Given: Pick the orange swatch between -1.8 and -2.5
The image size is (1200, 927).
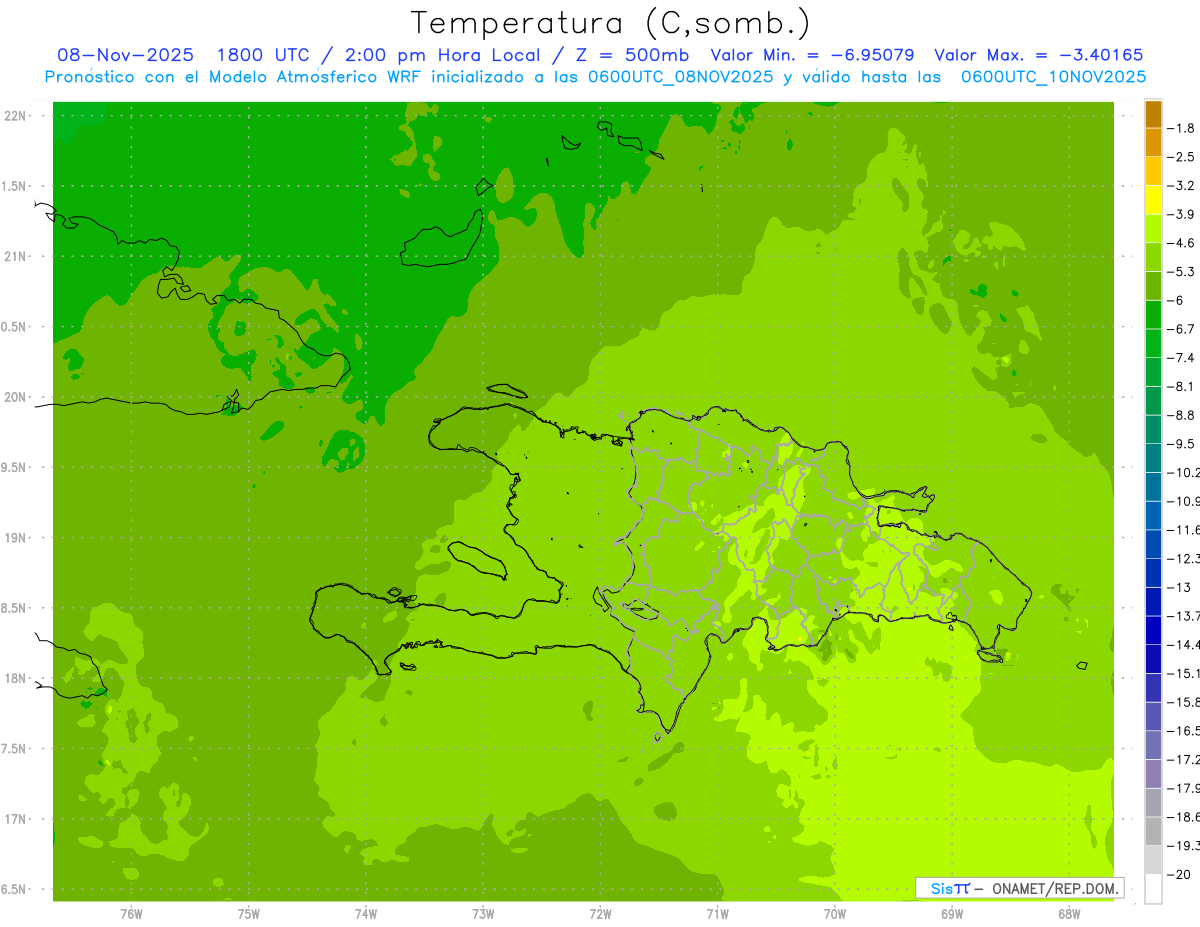Looking at the screenshot, I should (1153, 142).
